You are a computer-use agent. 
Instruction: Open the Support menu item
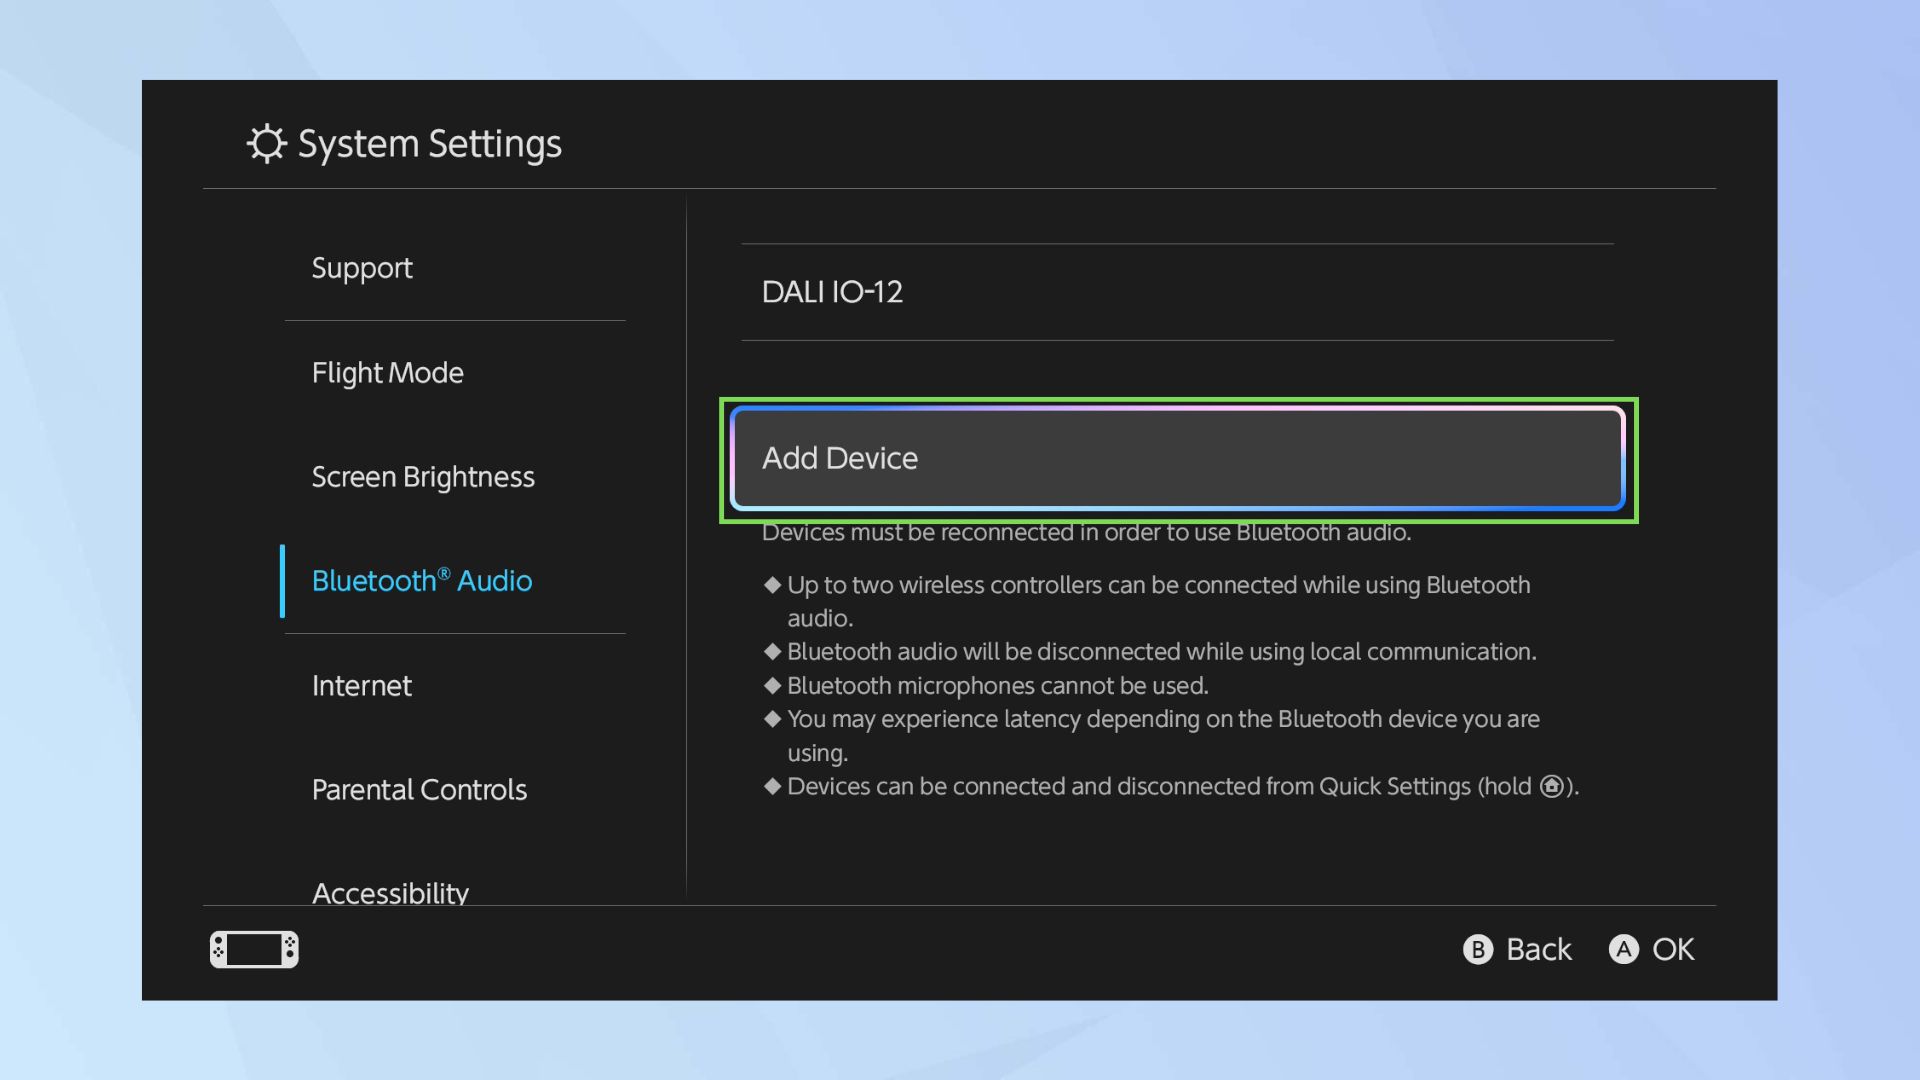362,268
